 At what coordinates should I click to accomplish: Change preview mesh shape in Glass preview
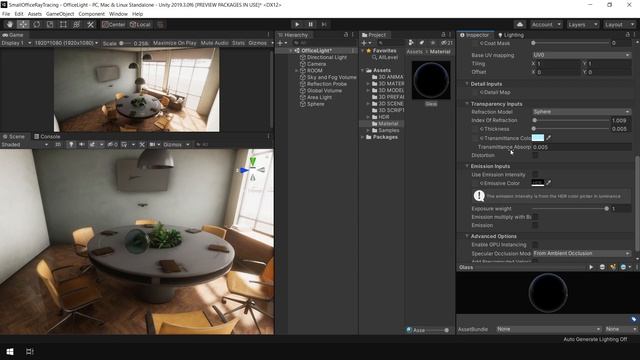[x=602, y=267]
